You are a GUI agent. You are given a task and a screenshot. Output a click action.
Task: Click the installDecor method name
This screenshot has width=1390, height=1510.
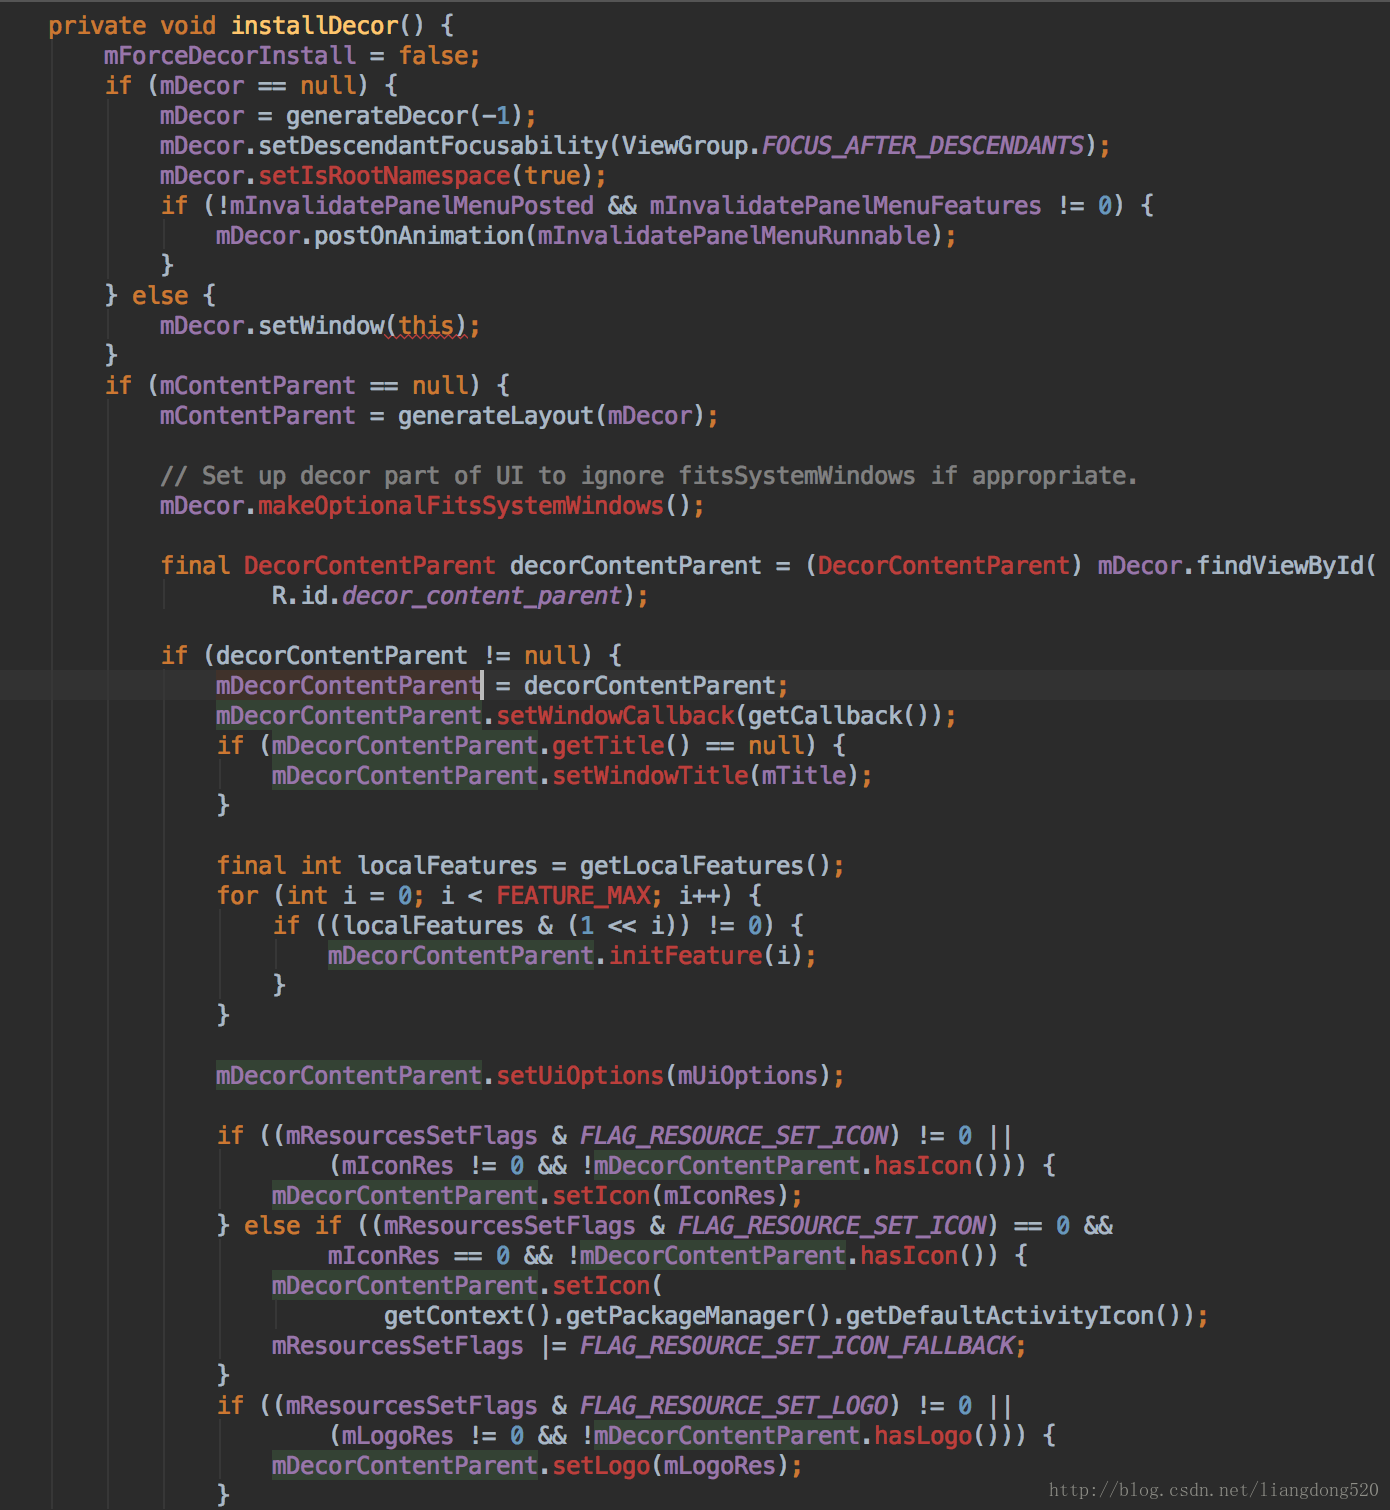(315, 26)
